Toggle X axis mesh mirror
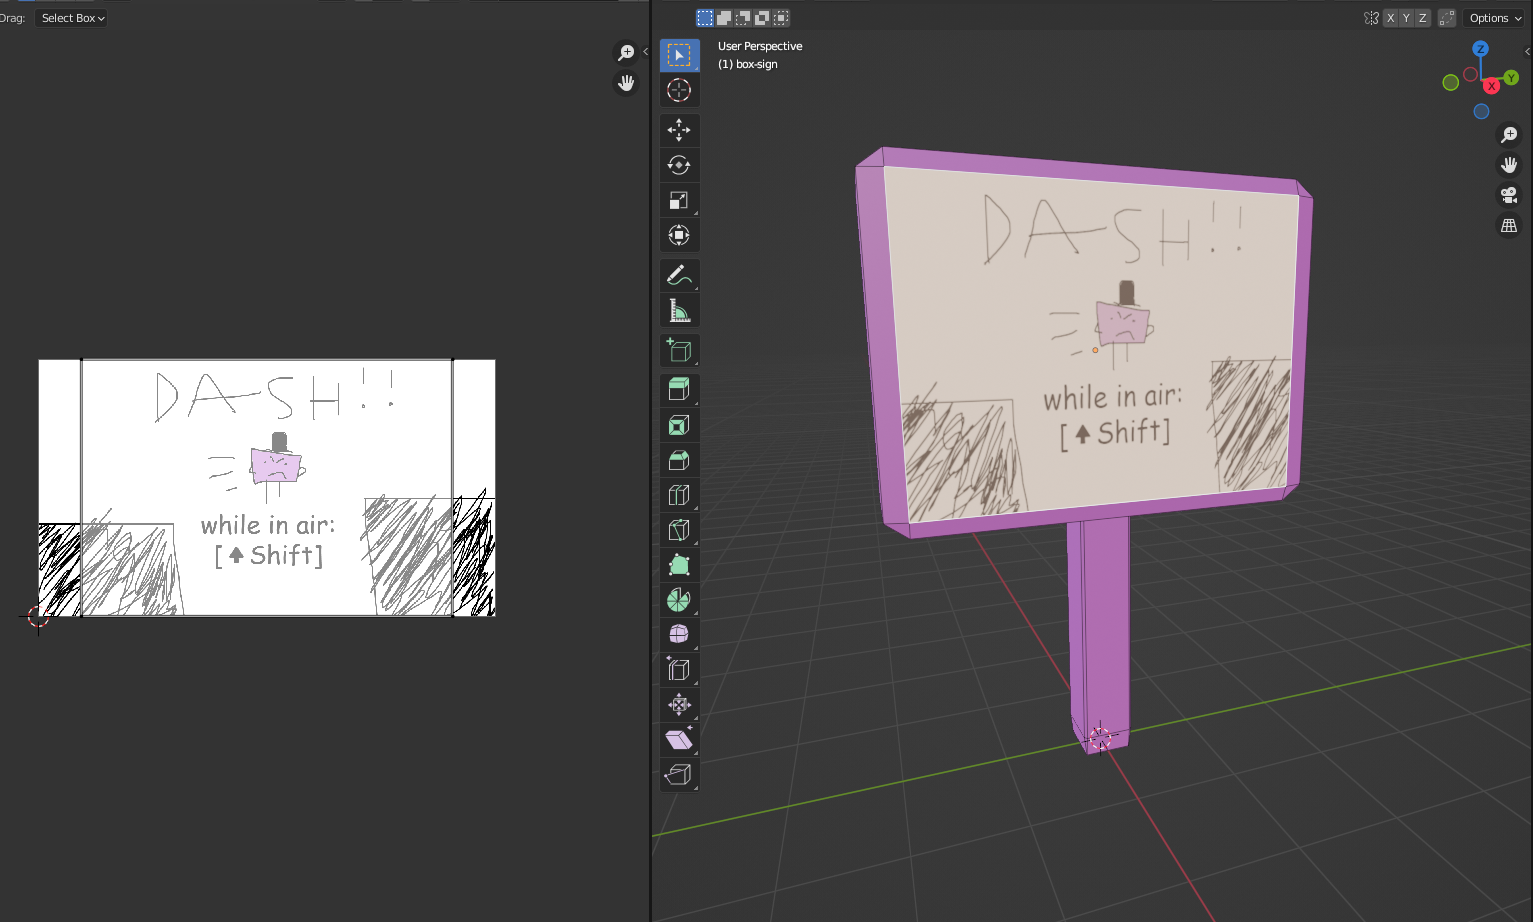1533x922 pixels. (x=1390, y=18)
